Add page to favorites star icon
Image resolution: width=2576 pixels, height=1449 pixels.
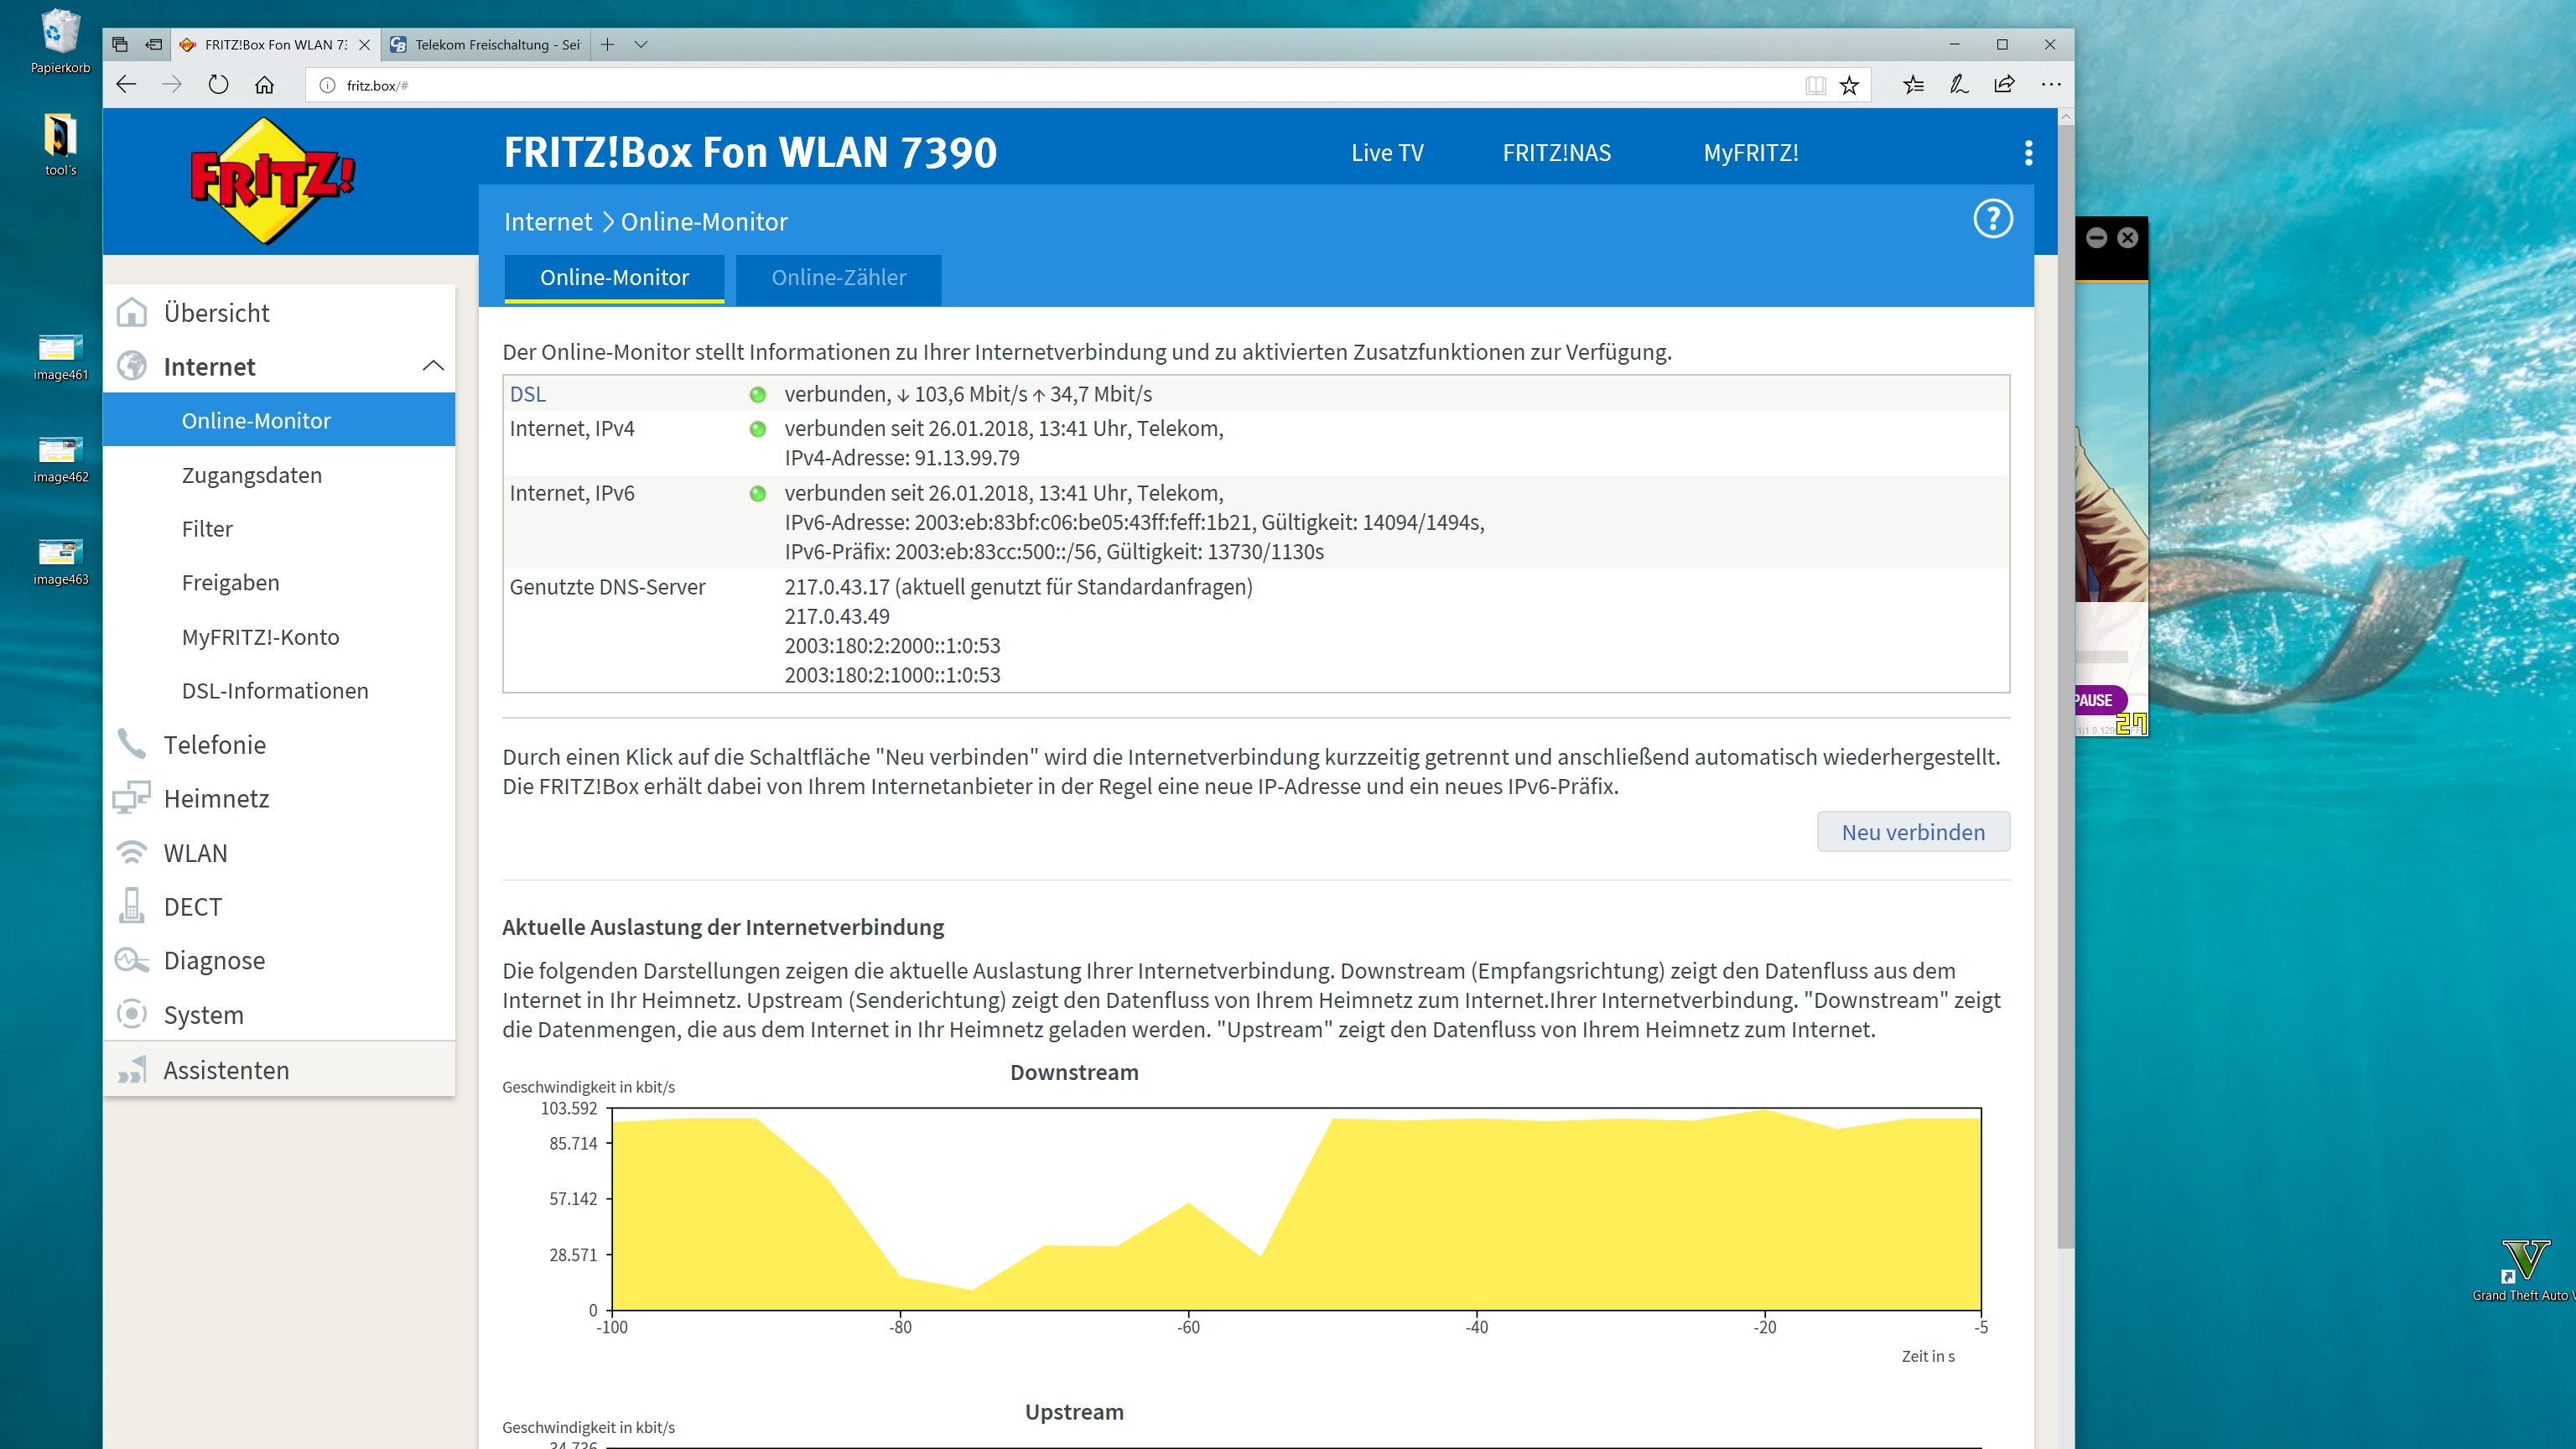tap(1849, 85)
